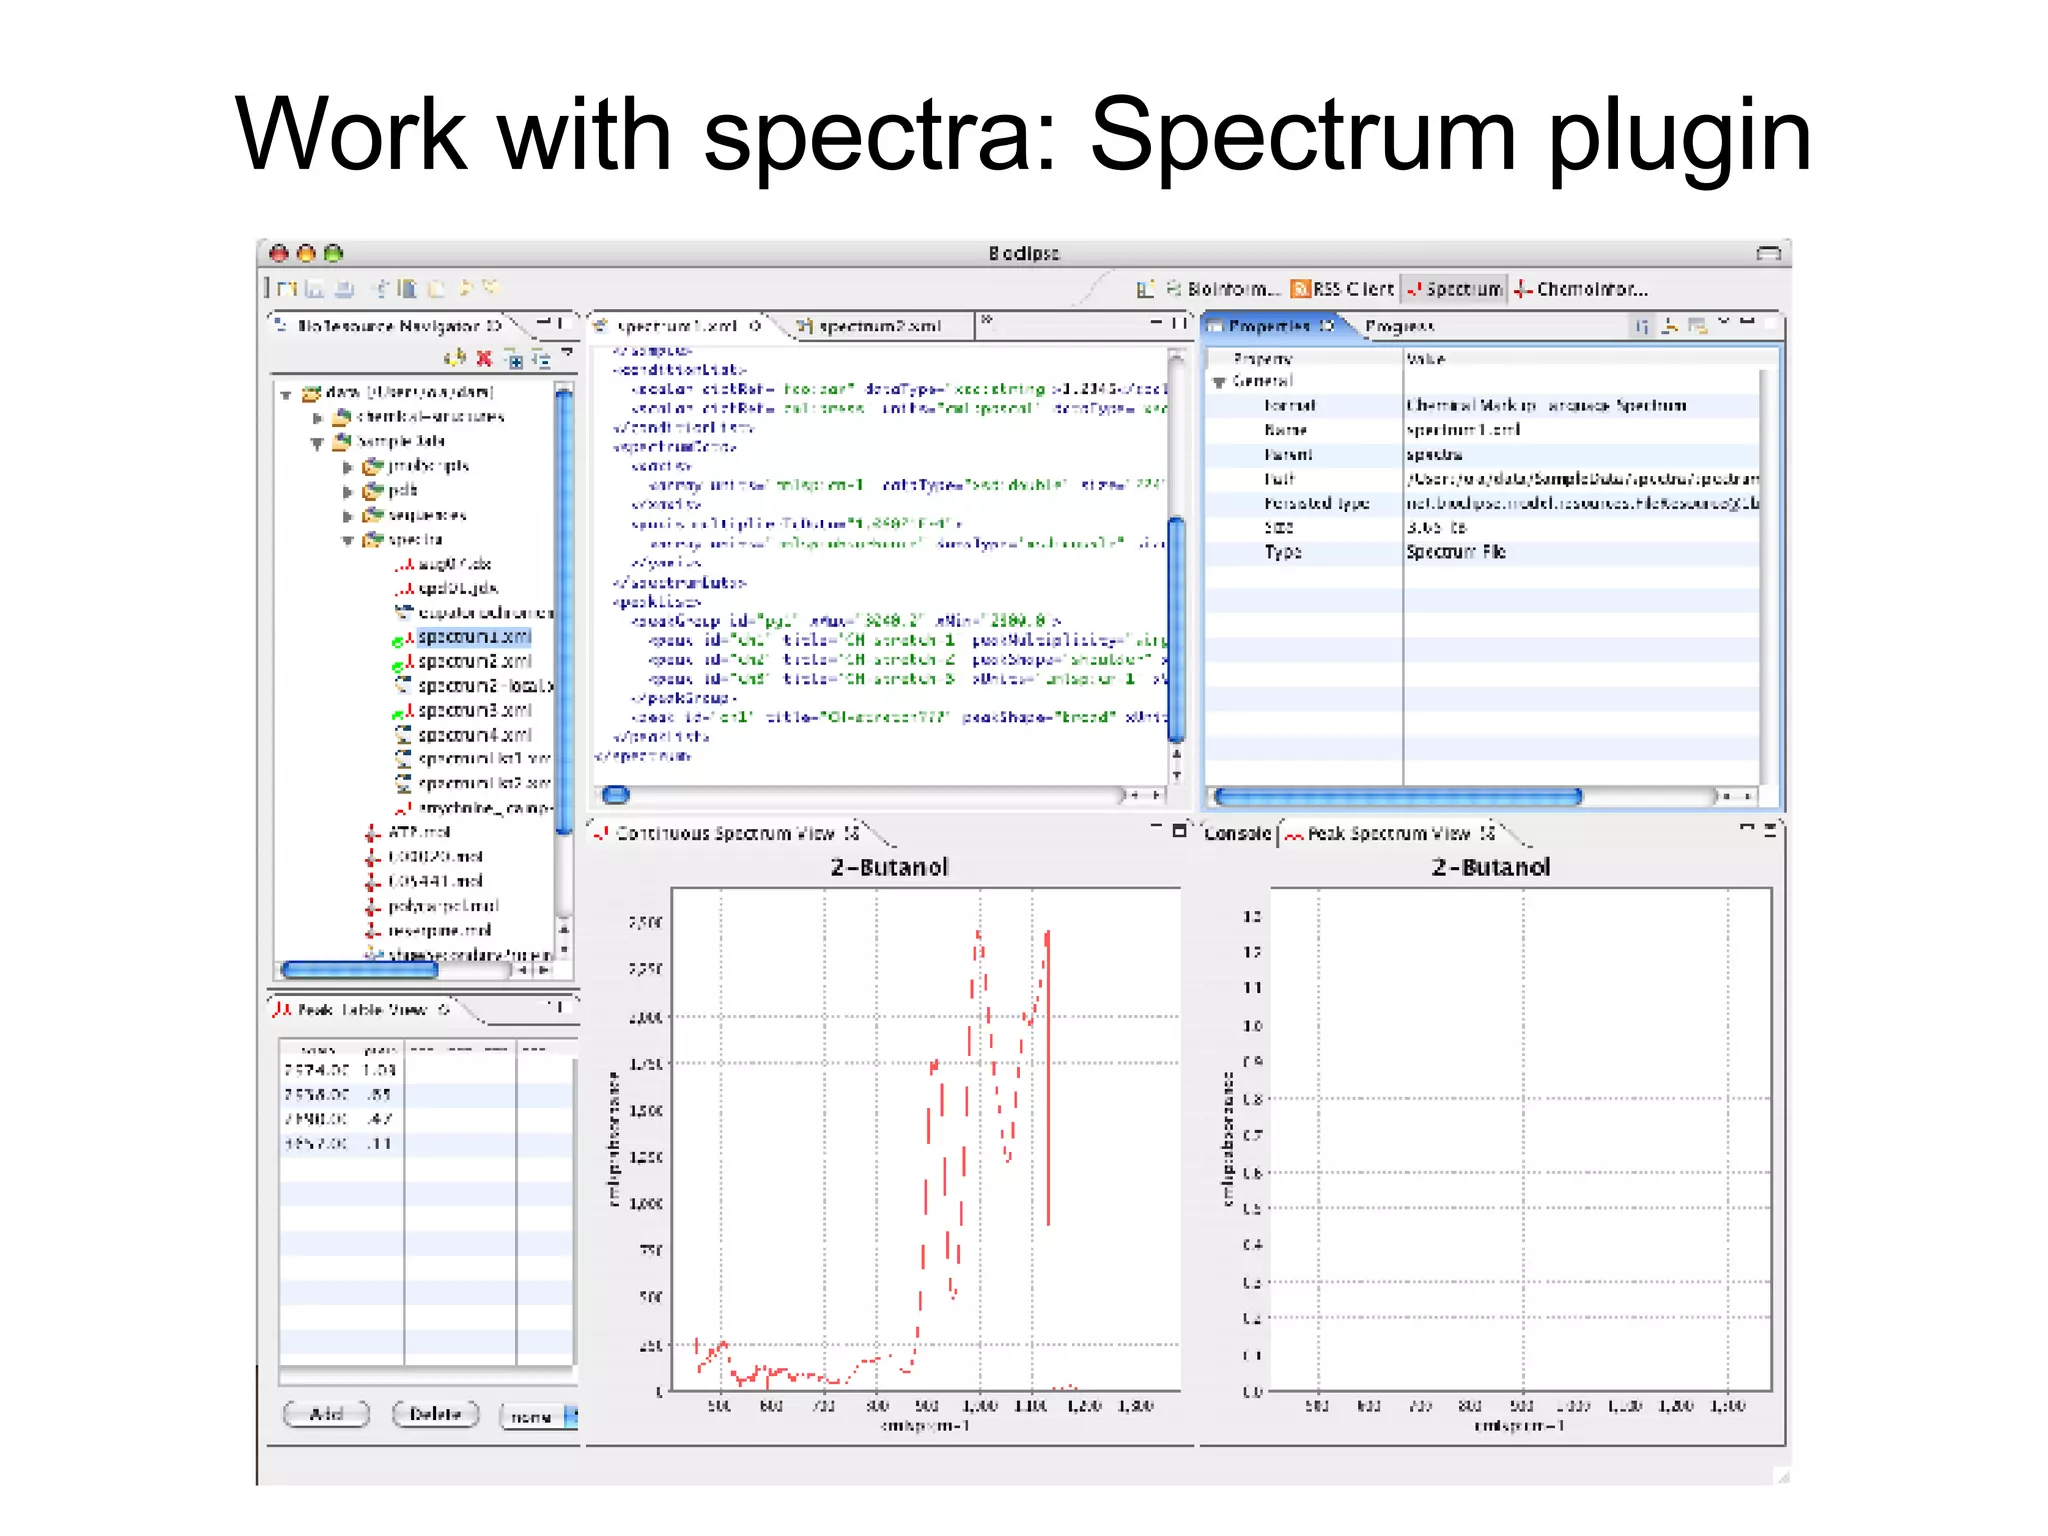Click the Print icon in main toolbar
Viewport: 2048px width, 1536px height.
tap(344, 289)
